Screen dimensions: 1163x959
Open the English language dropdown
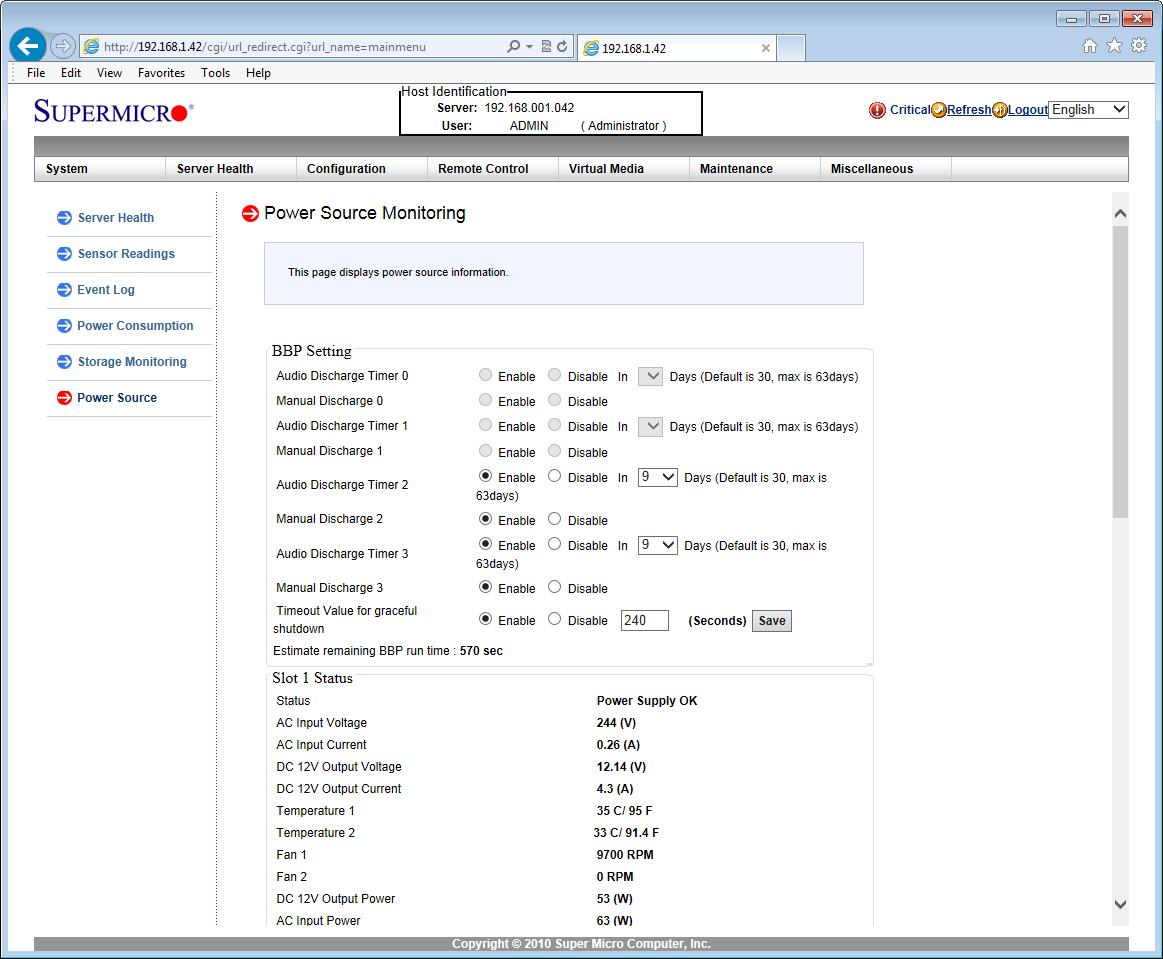pos(1088,110)
